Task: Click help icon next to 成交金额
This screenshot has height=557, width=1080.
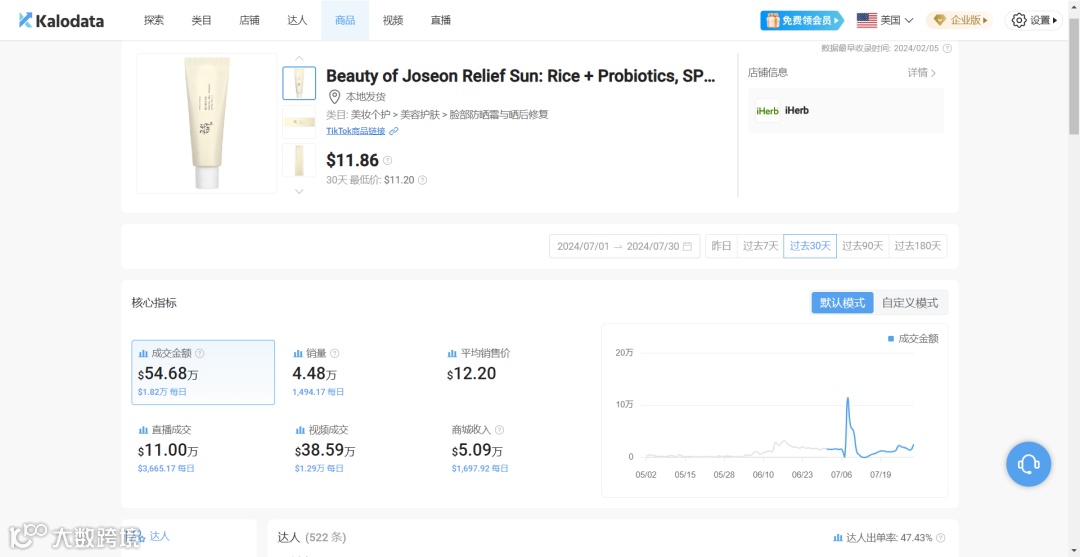Action: 200,353
